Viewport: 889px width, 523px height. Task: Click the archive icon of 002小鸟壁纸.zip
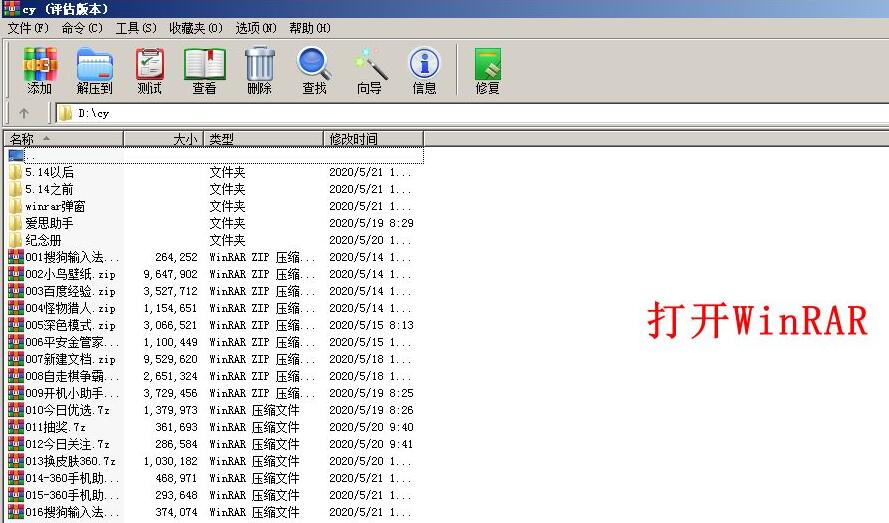(x=16, y=274)
